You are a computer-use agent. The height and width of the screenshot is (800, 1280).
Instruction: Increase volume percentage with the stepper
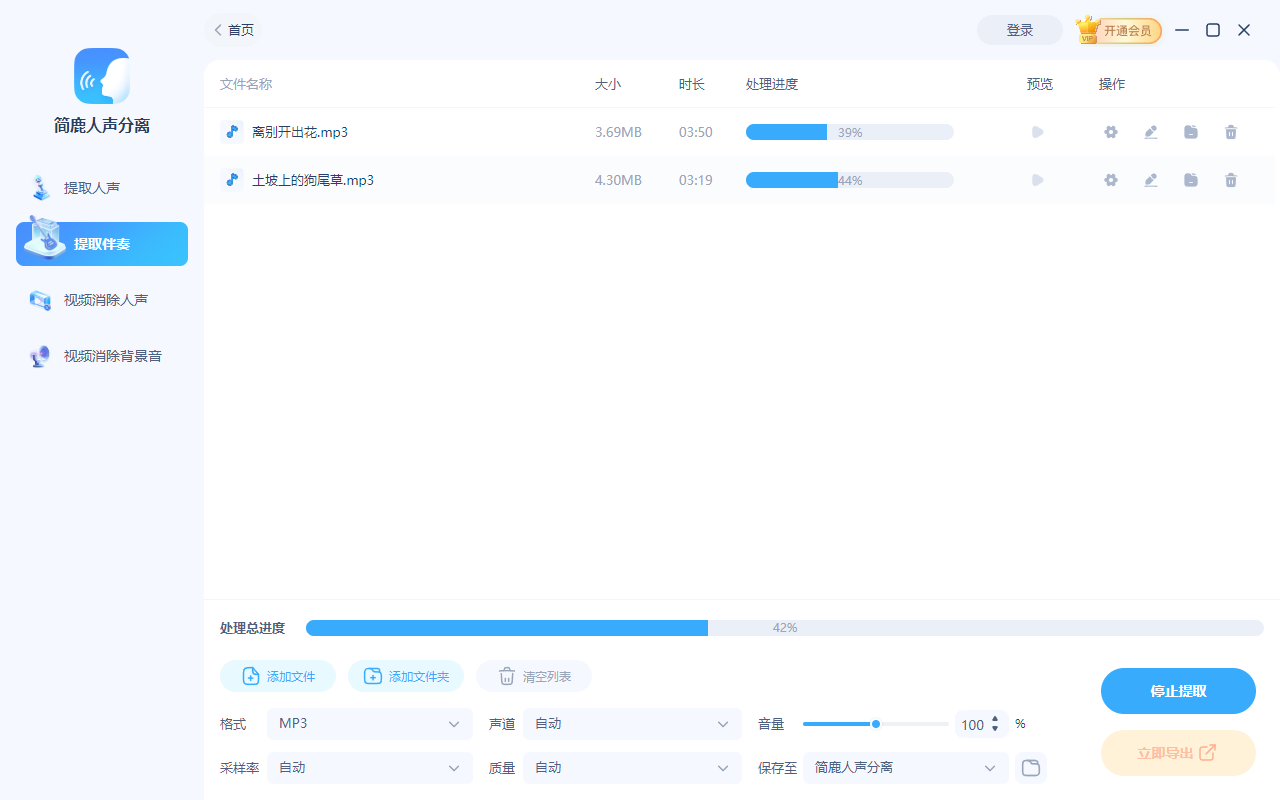[995, 719]
